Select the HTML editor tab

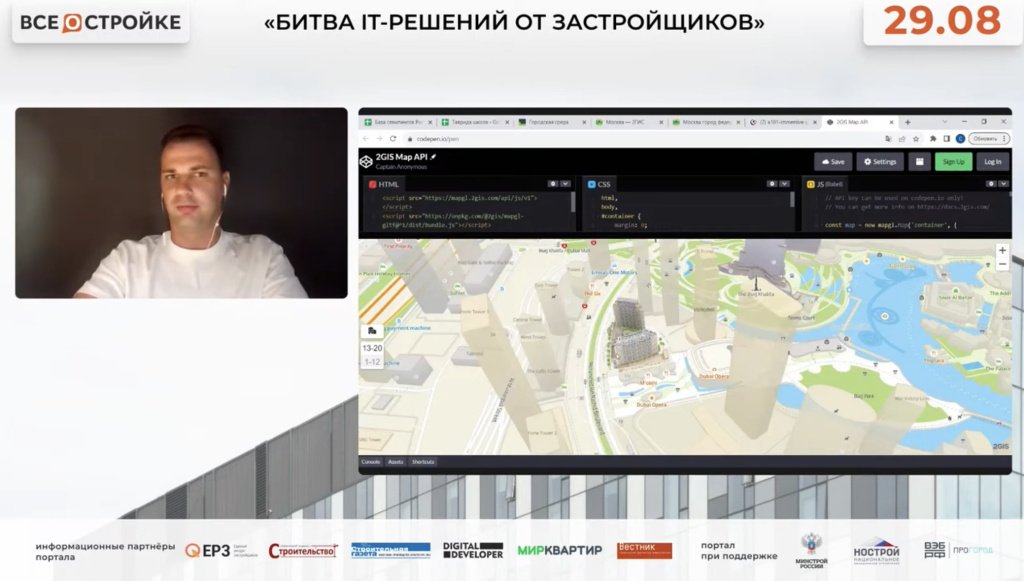tap(383, 184)
